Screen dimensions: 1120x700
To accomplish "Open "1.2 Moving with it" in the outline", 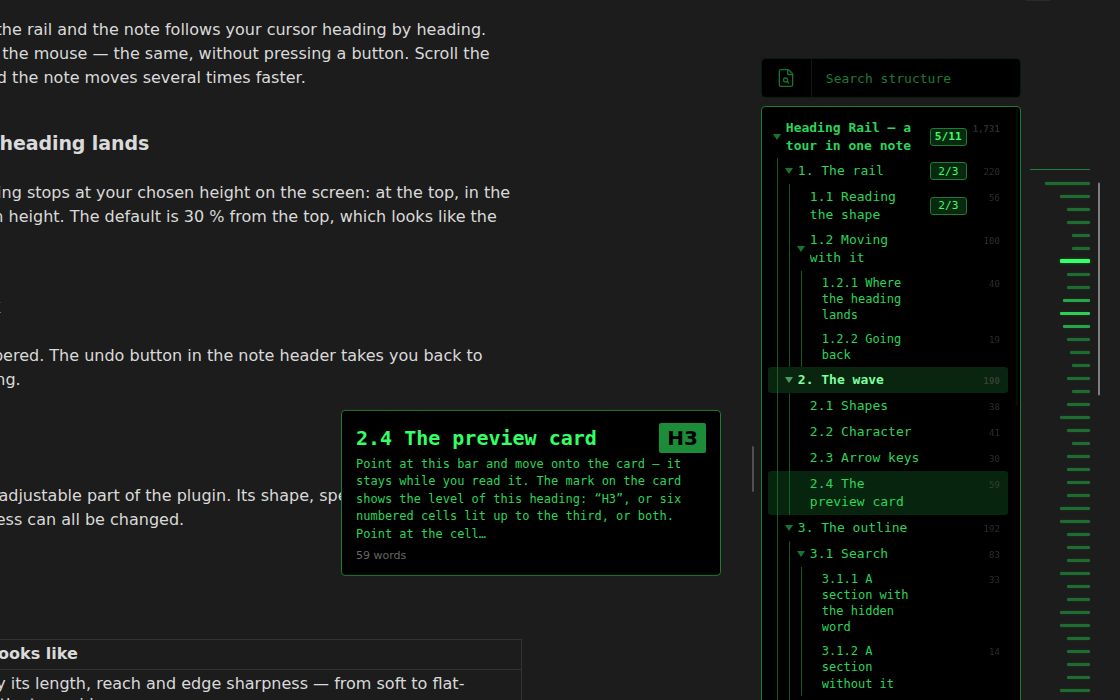I will [x=849, y=249].
